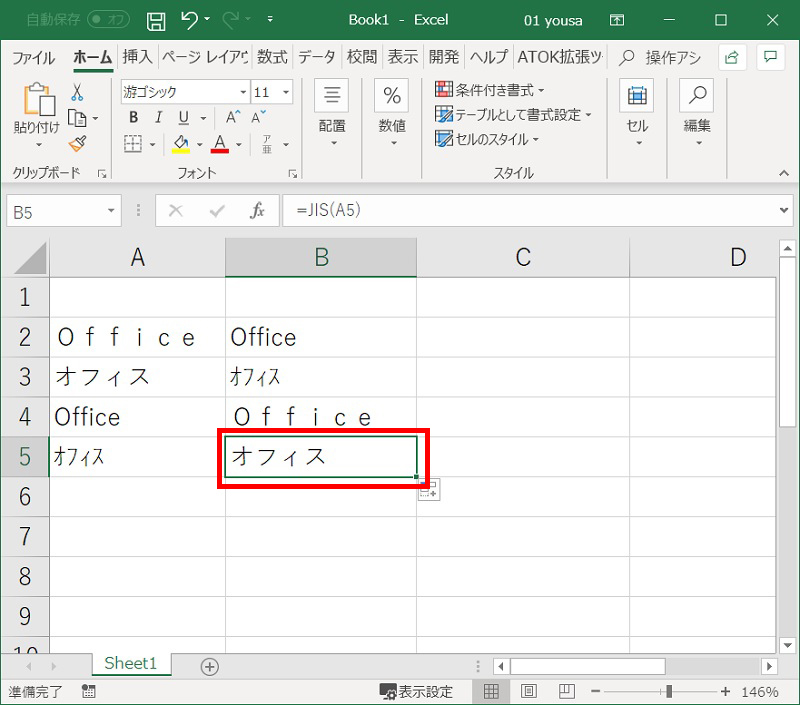Viewport: 800px width, 705px height.
Task: Open the フォント dialog launcher
Action: 293,174
